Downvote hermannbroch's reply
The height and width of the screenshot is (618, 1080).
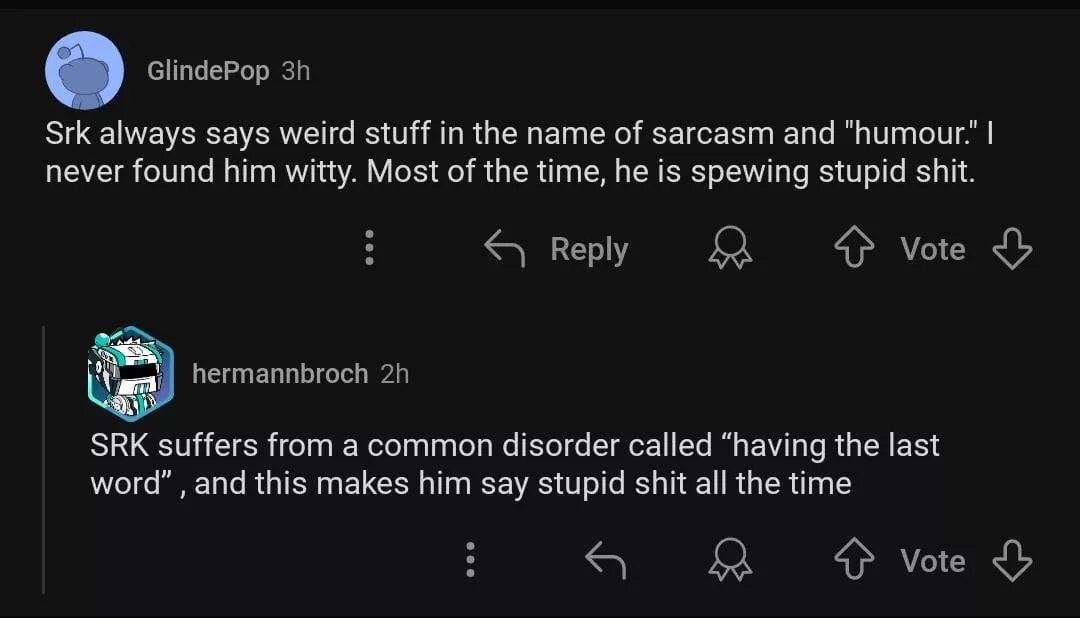click(x=1011, y=561)
